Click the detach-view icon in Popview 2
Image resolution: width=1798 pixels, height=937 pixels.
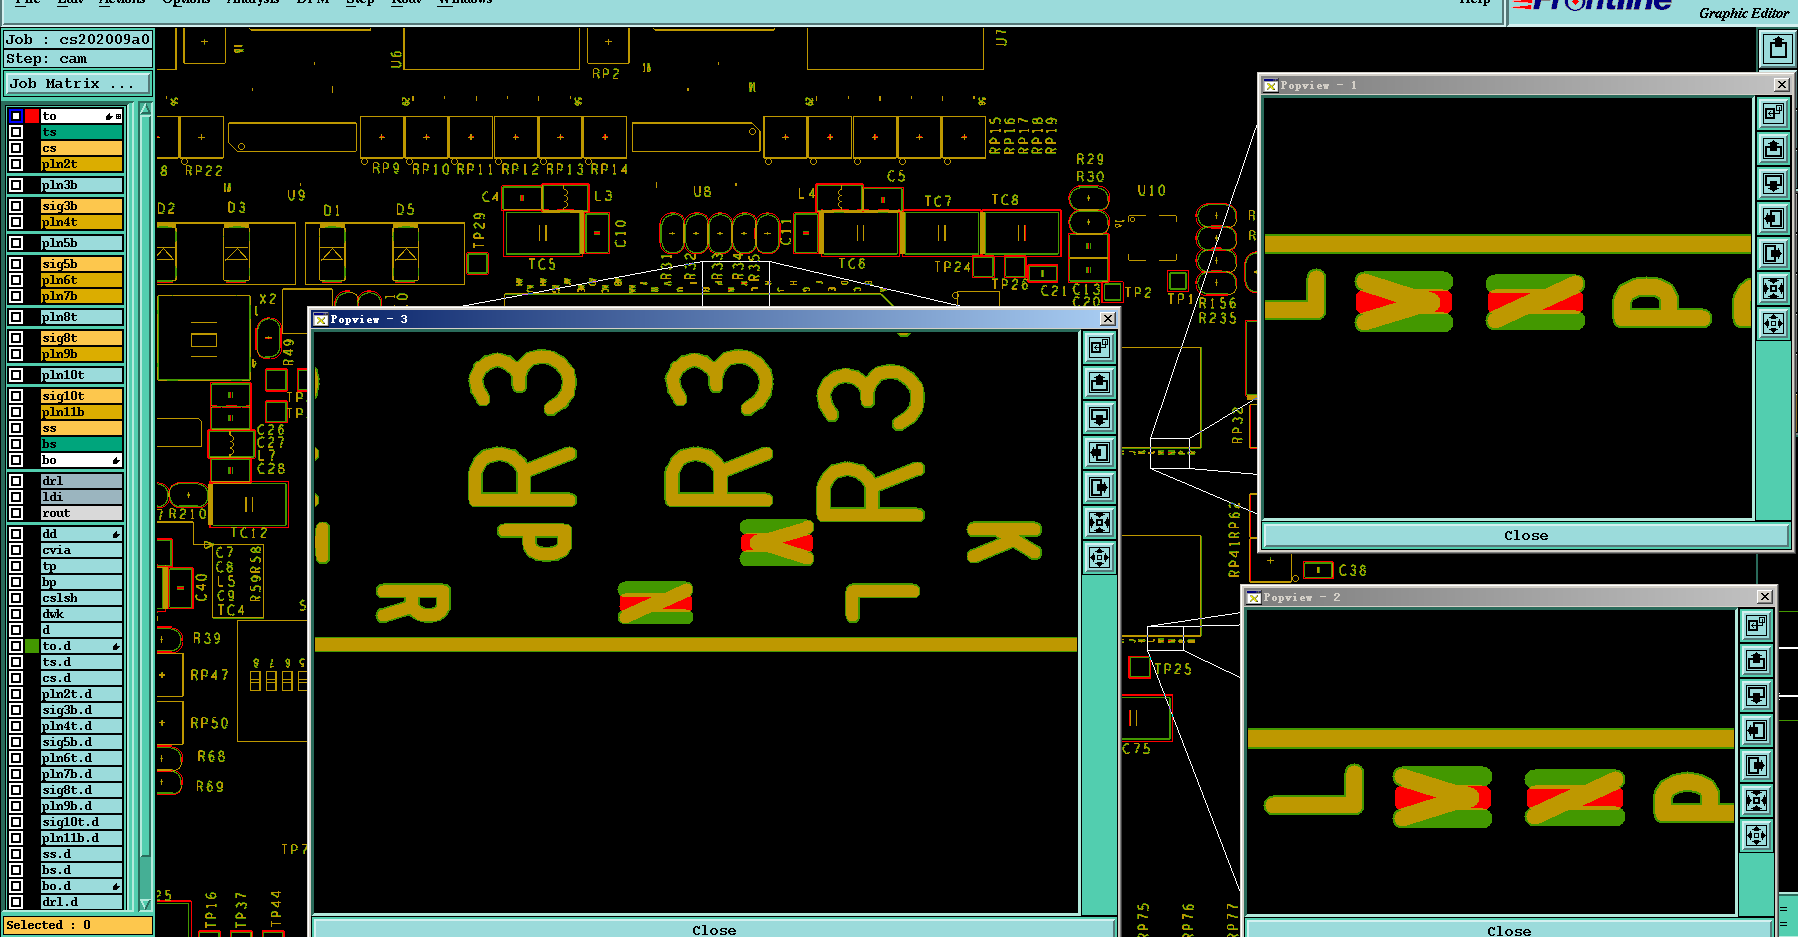1756,625
